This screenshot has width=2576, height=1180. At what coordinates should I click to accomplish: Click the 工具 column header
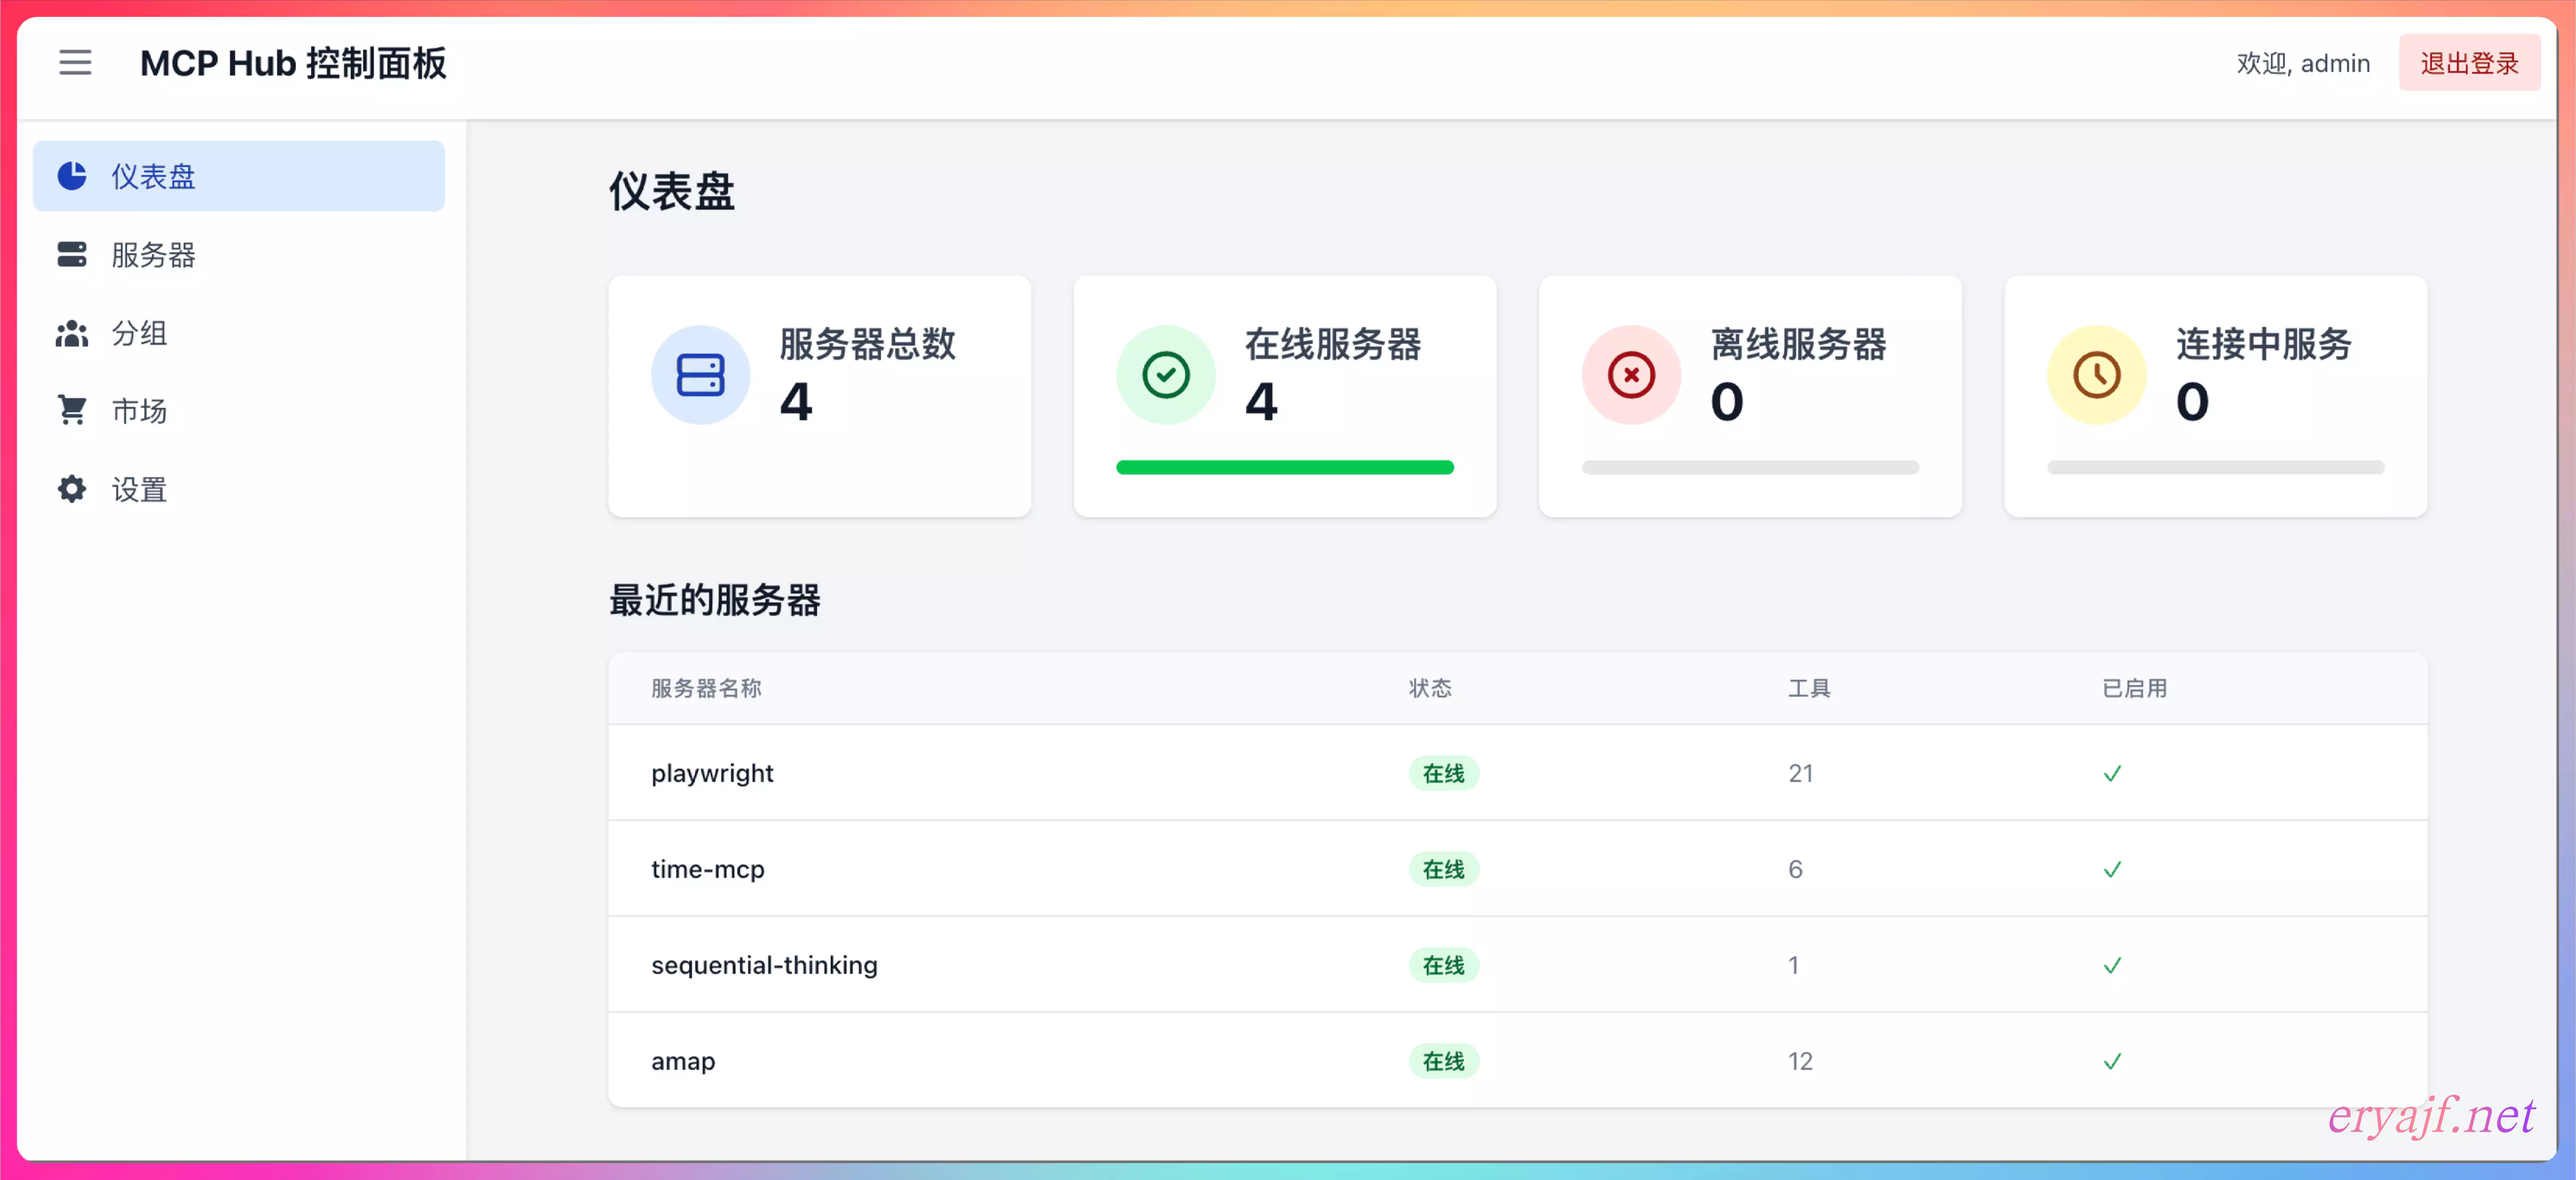[x=1809, y=688]
